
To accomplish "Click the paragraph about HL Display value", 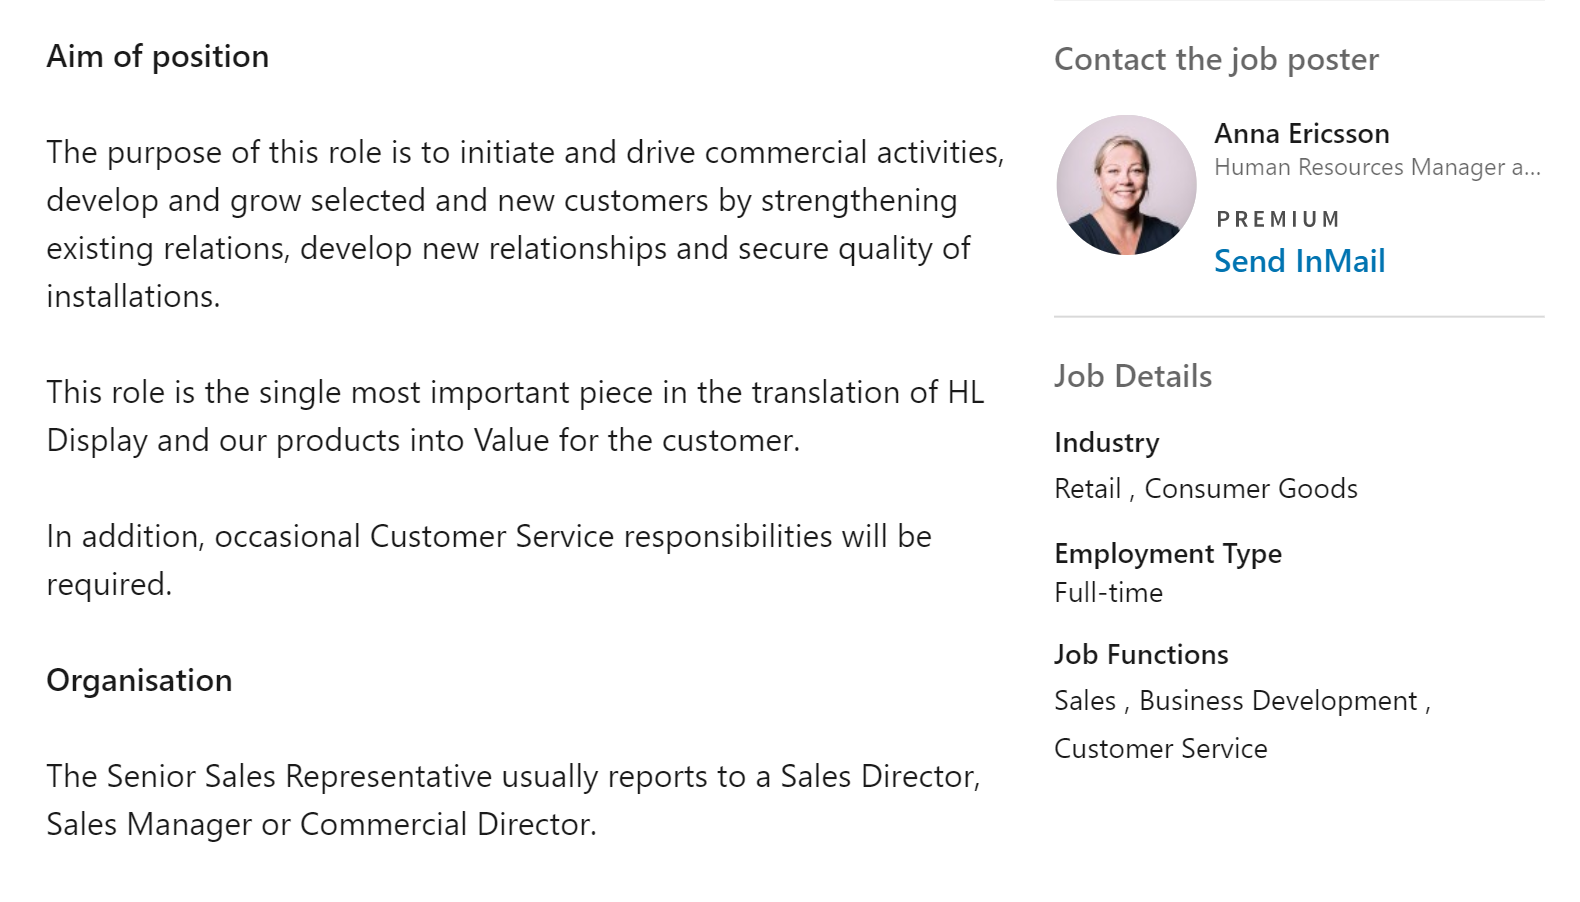I will point(515,416).
